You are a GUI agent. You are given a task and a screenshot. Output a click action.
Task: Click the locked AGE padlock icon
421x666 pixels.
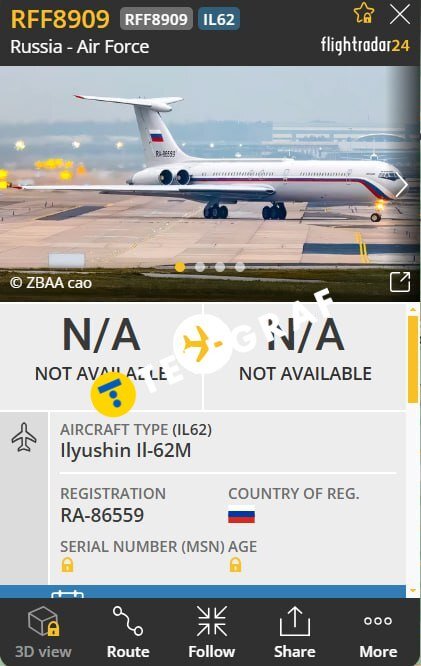point(235,565)
